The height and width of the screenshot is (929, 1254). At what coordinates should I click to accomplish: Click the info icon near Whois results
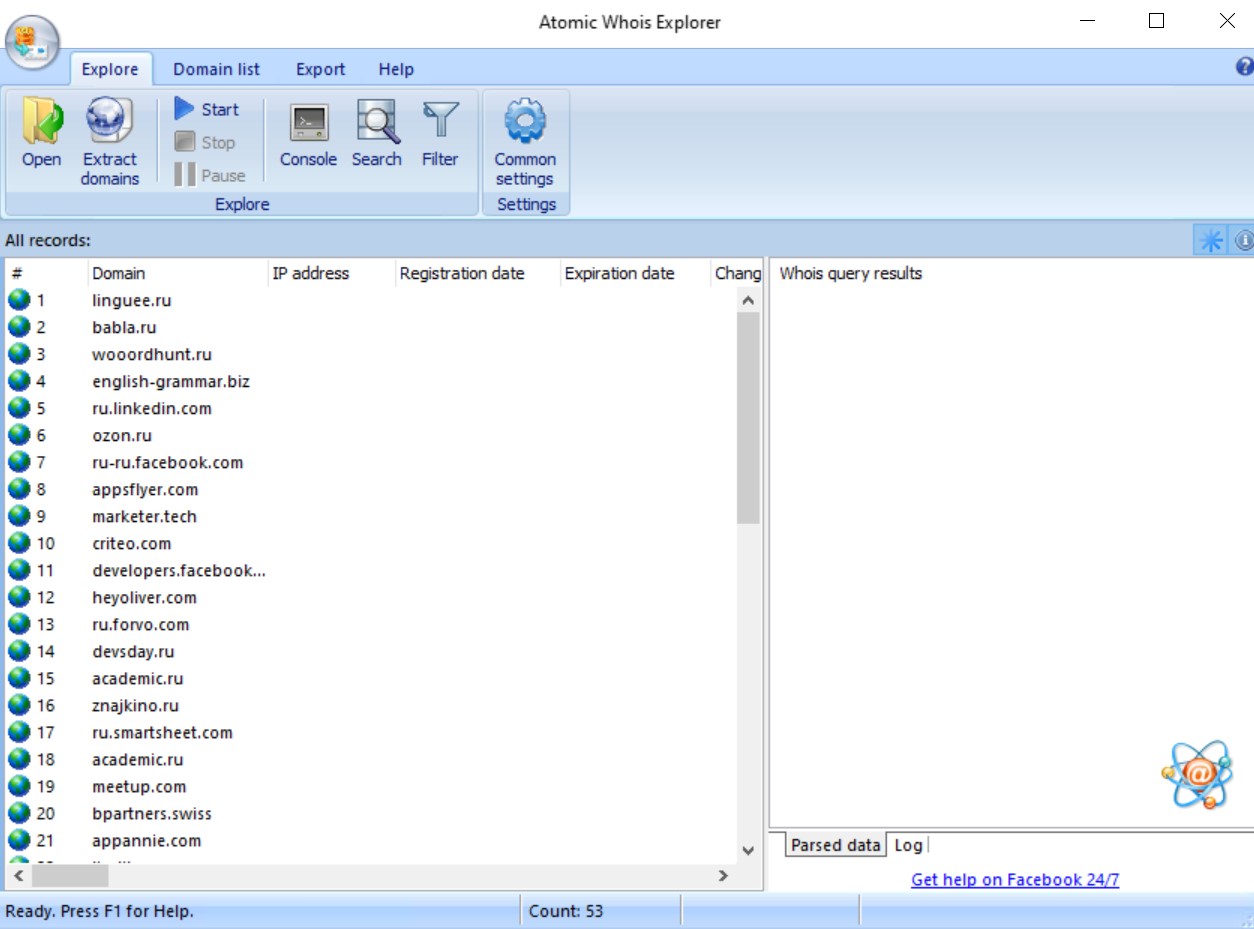(x=1243, y=239)
